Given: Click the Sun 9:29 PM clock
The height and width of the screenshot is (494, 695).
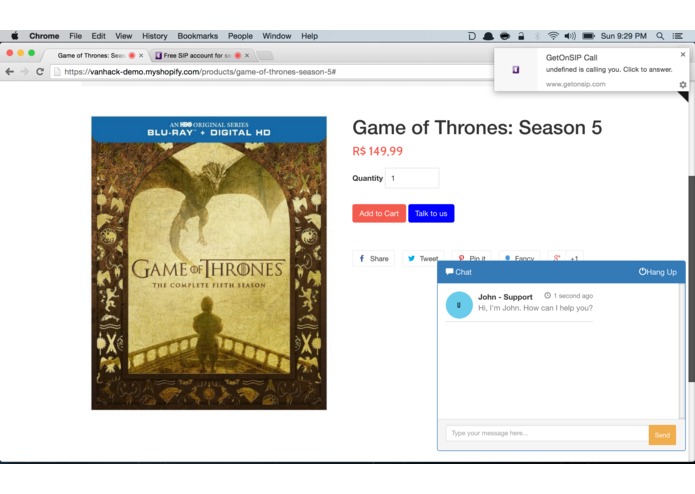Looking at the screenshot, I should [x=623, y=36].
